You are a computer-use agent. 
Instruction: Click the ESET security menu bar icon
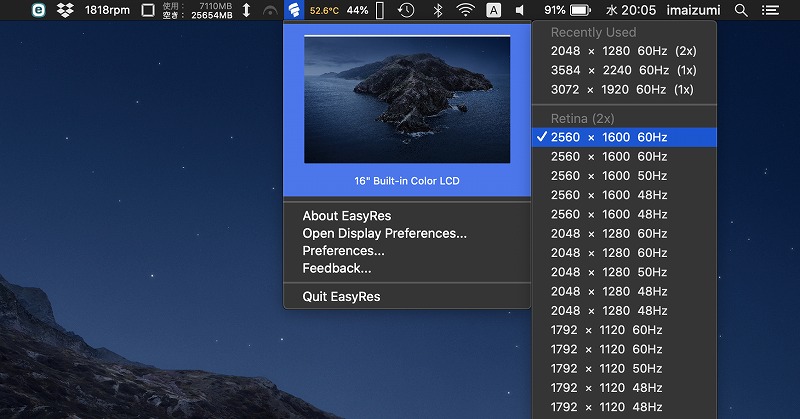pyautogui.click(x=38, y=10)
